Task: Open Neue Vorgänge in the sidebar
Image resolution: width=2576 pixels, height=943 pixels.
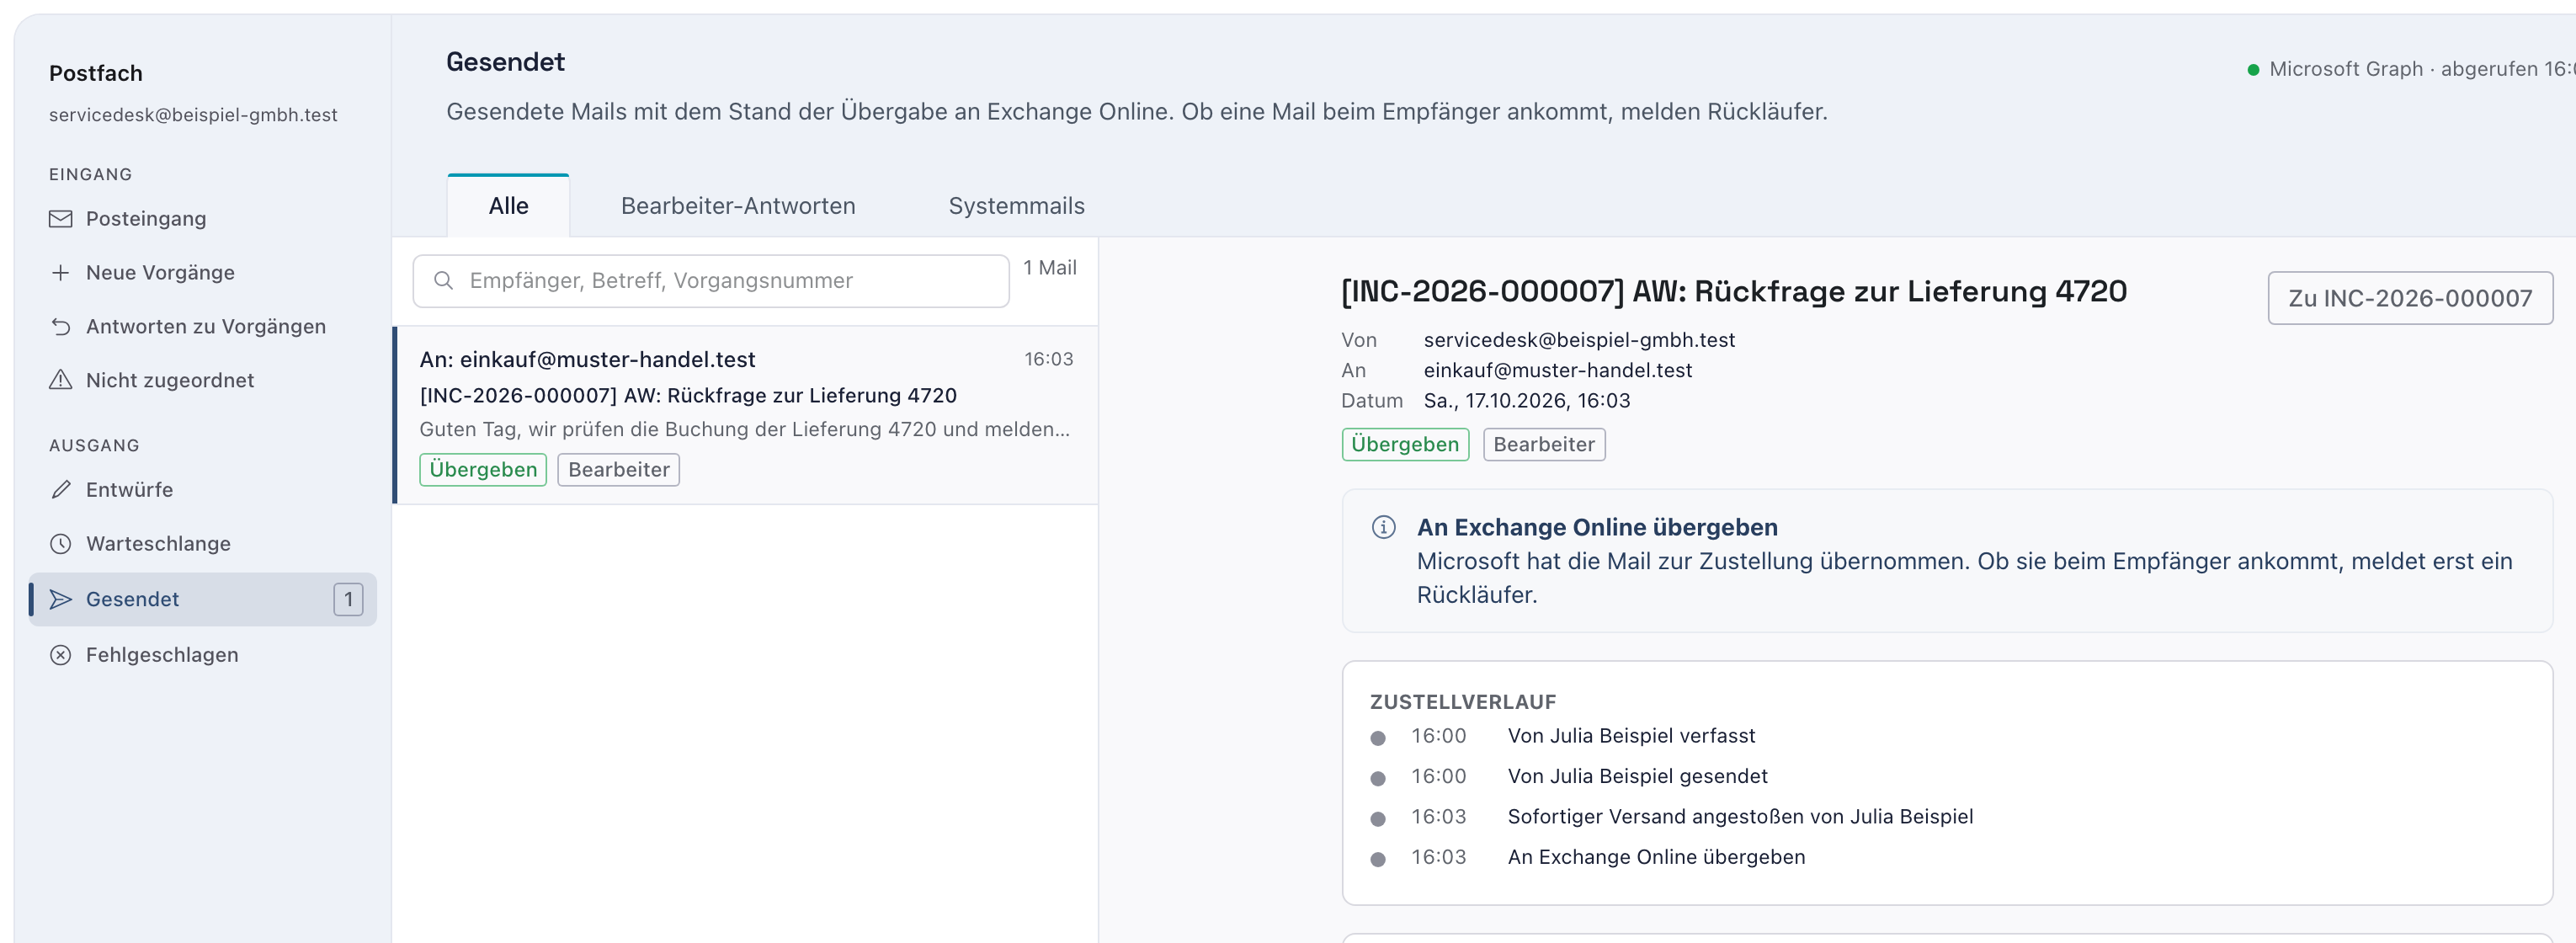Action: click(x=203, y=273)
